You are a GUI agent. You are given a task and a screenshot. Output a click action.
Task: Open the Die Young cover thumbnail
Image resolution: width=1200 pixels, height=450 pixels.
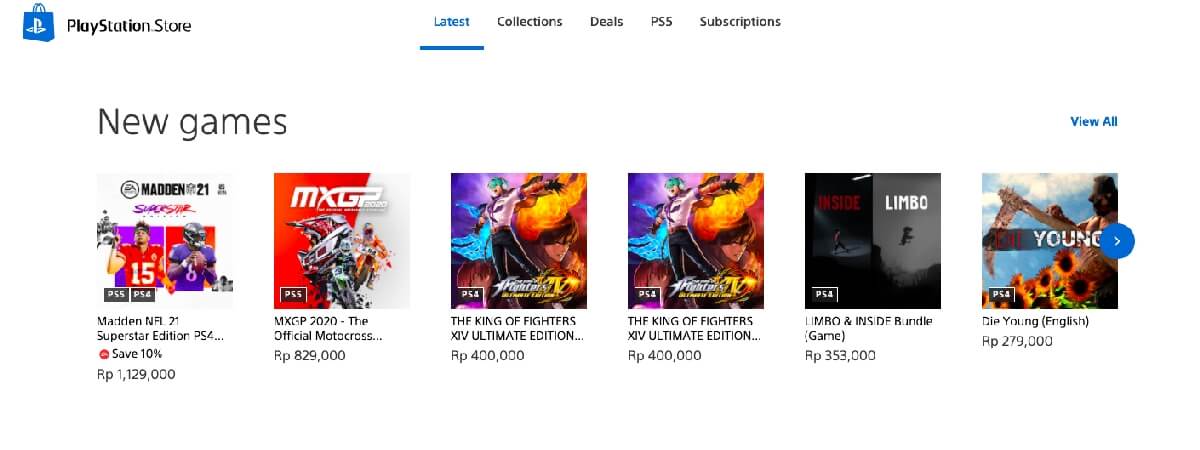click(1050, 241)
